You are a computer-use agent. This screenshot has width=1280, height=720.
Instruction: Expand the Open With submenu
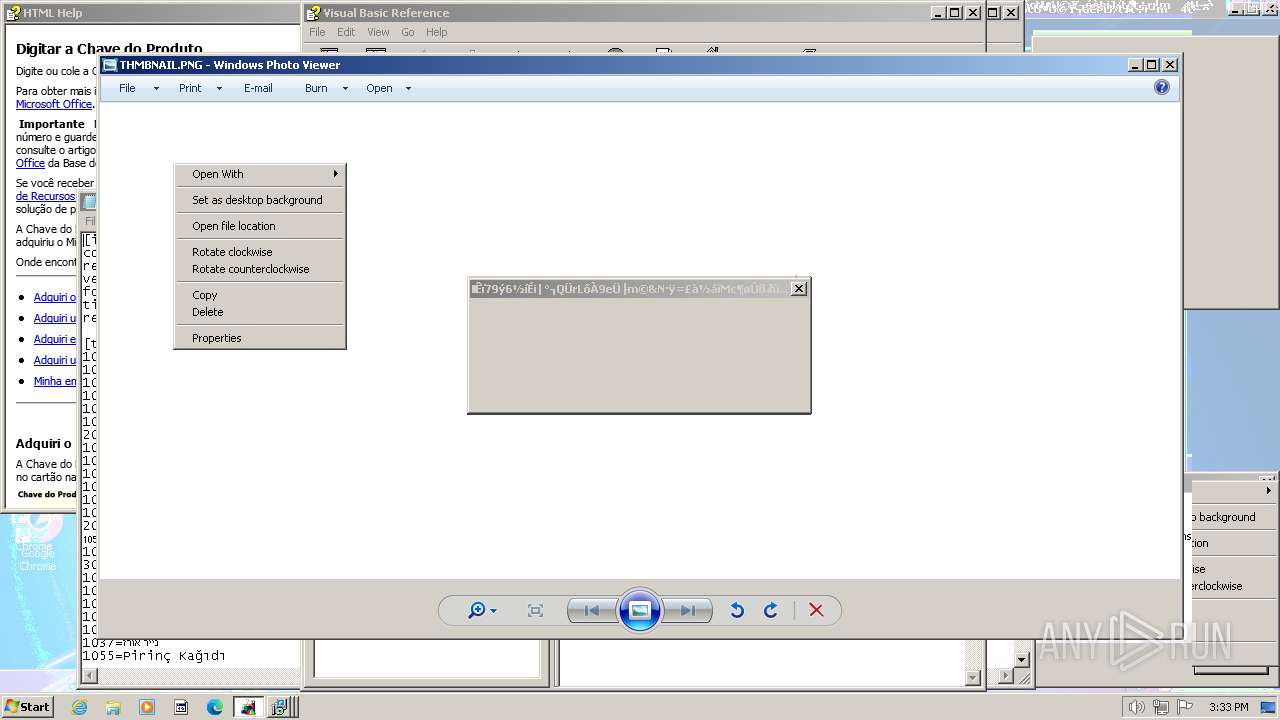[260, 174]
